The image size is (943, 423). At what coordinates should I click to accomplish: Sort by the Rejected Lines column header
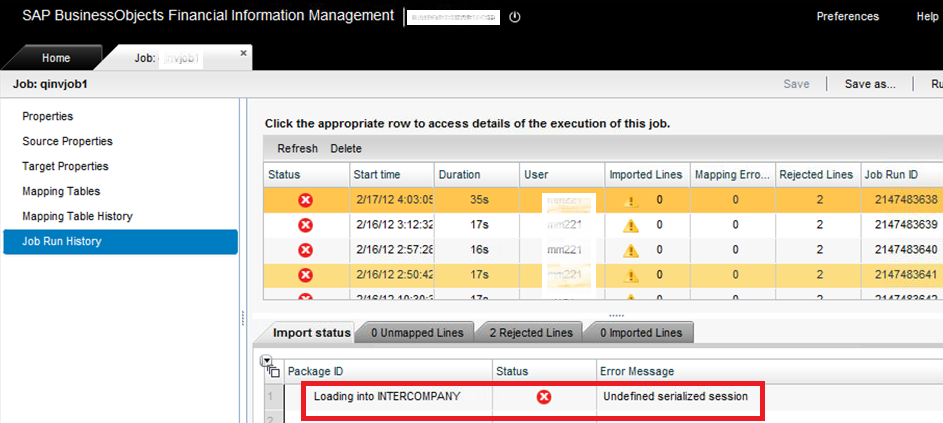818,174
